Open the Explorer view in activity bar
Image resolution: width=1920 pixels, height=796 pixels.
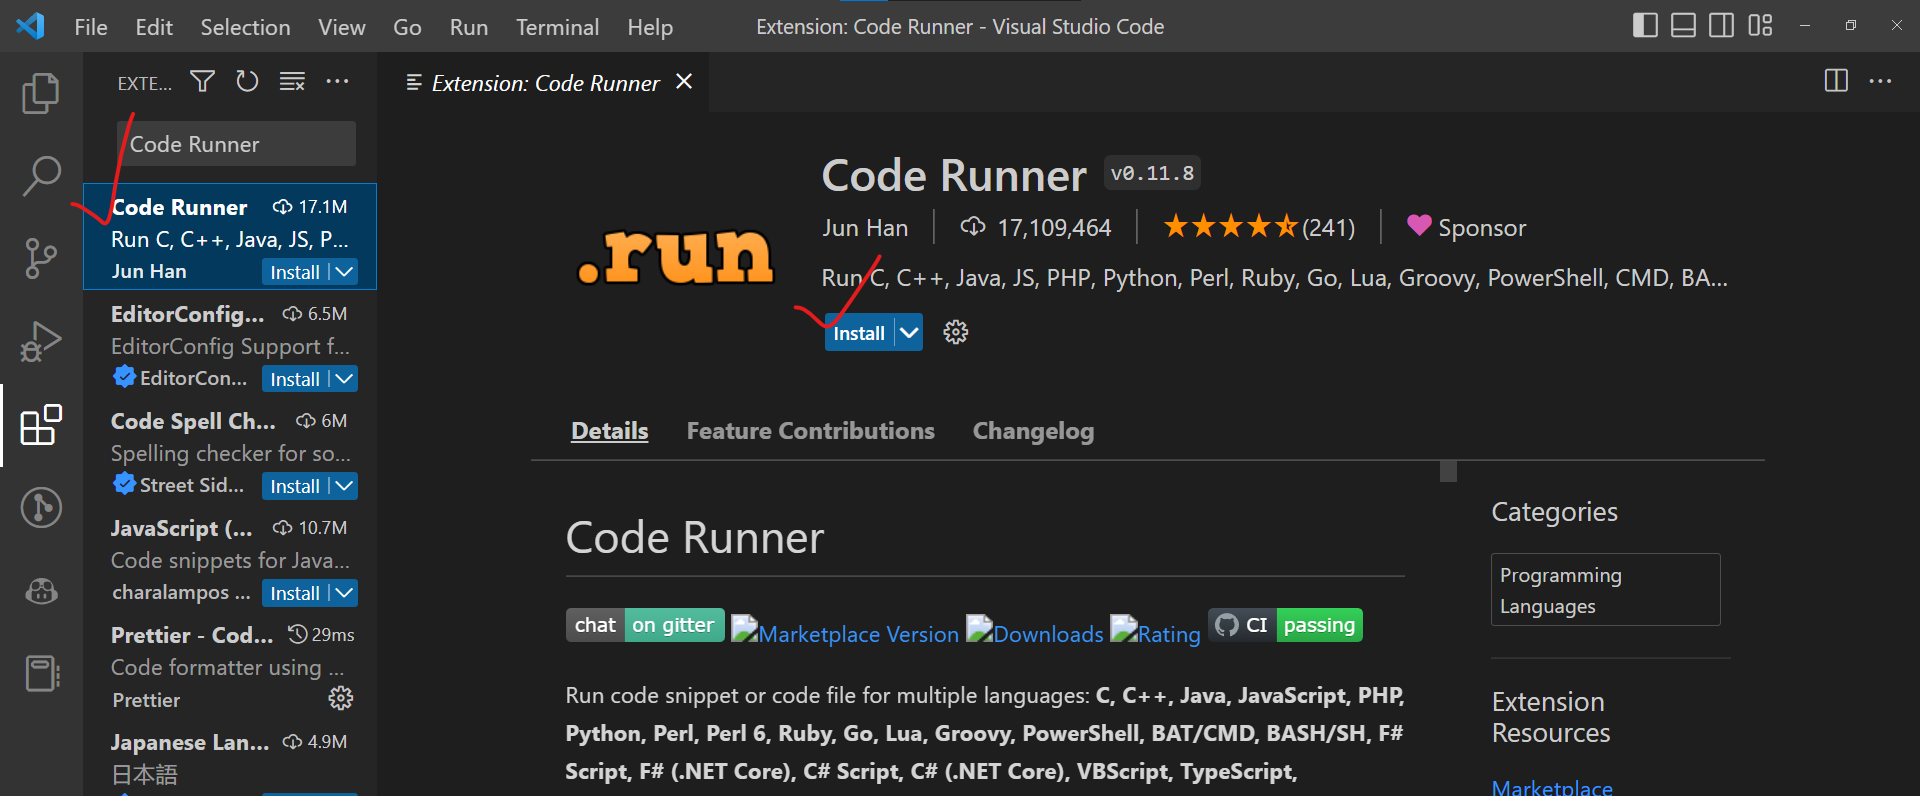pyautogui.click(x=41, y=93)
